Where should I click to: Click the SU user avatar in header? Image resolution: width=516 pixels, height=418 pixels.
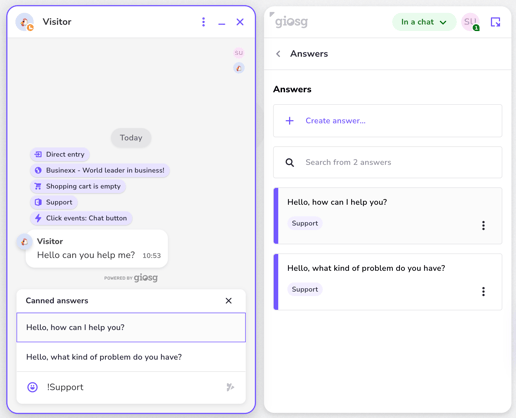470,22
